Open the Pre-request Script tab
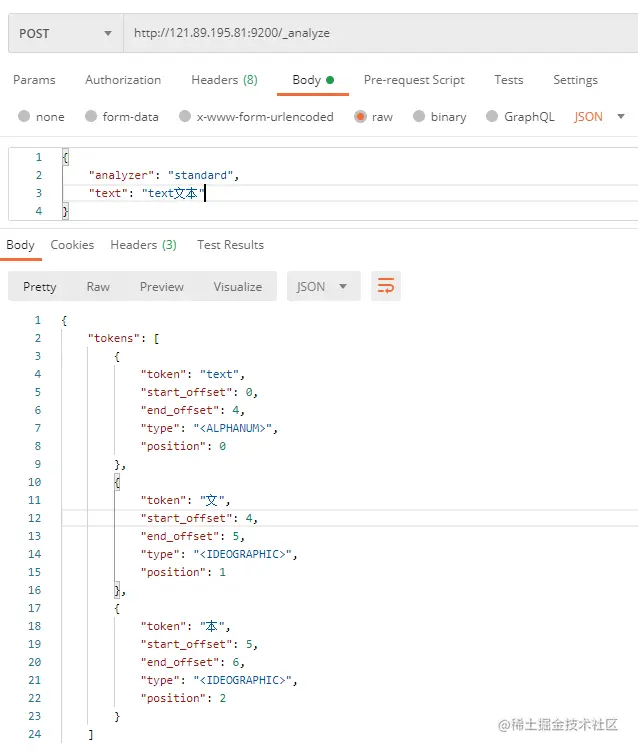Screen dimensions: 638x752 (414, 80)
